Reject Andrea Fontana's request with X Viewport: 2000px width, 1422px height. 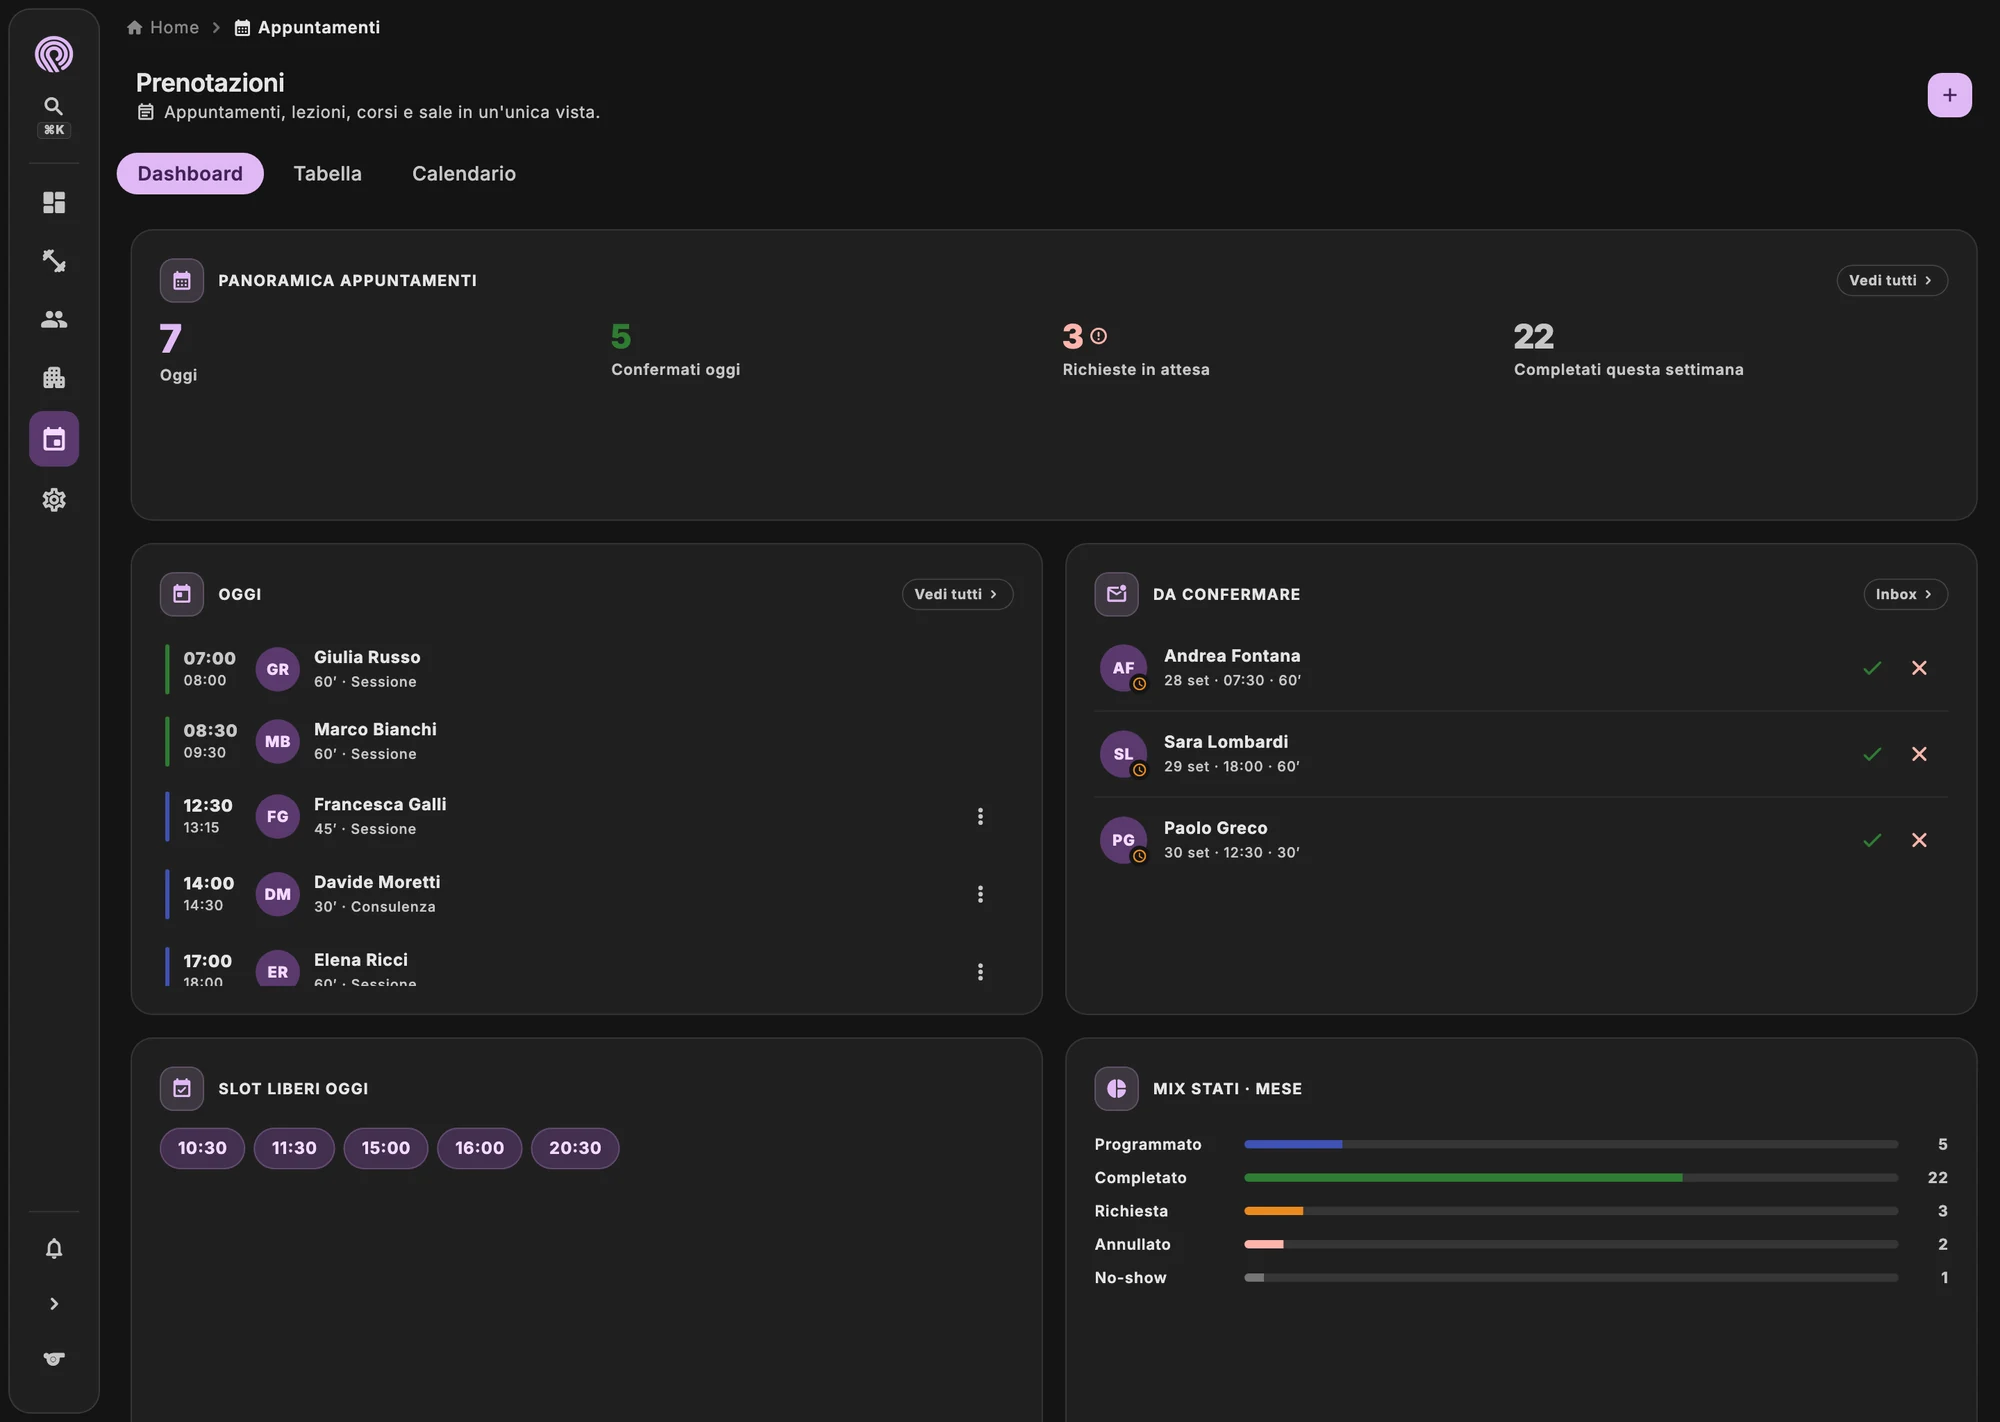click(x=1919, y=668)
